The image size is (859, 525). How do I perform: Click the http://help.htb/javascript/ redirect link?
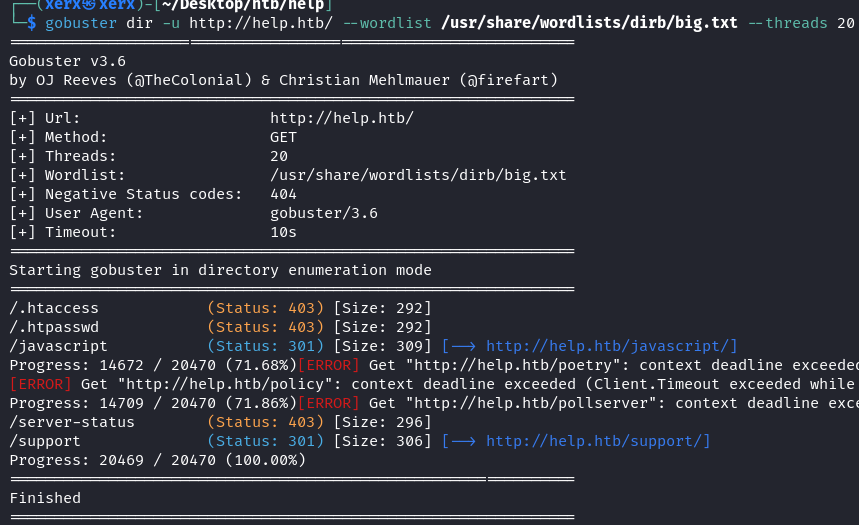tap(611, 346)
